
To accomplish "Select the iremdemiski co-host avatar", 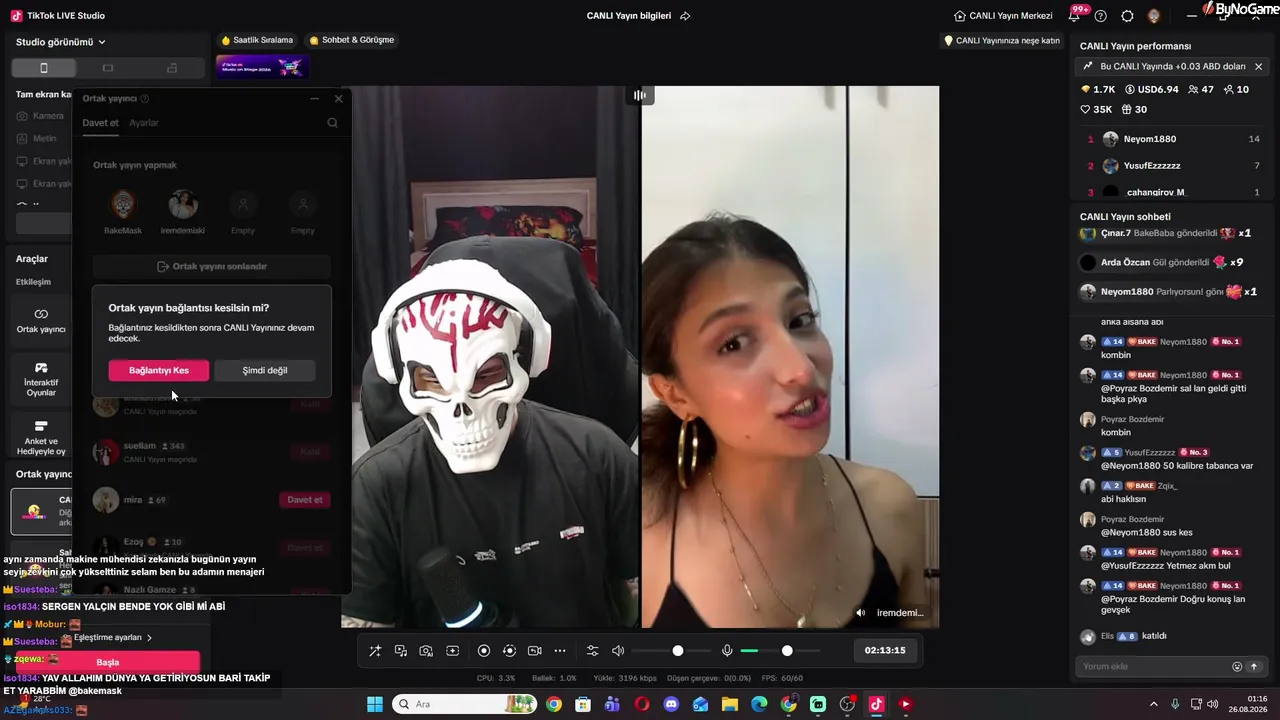I will coord(183,204).
